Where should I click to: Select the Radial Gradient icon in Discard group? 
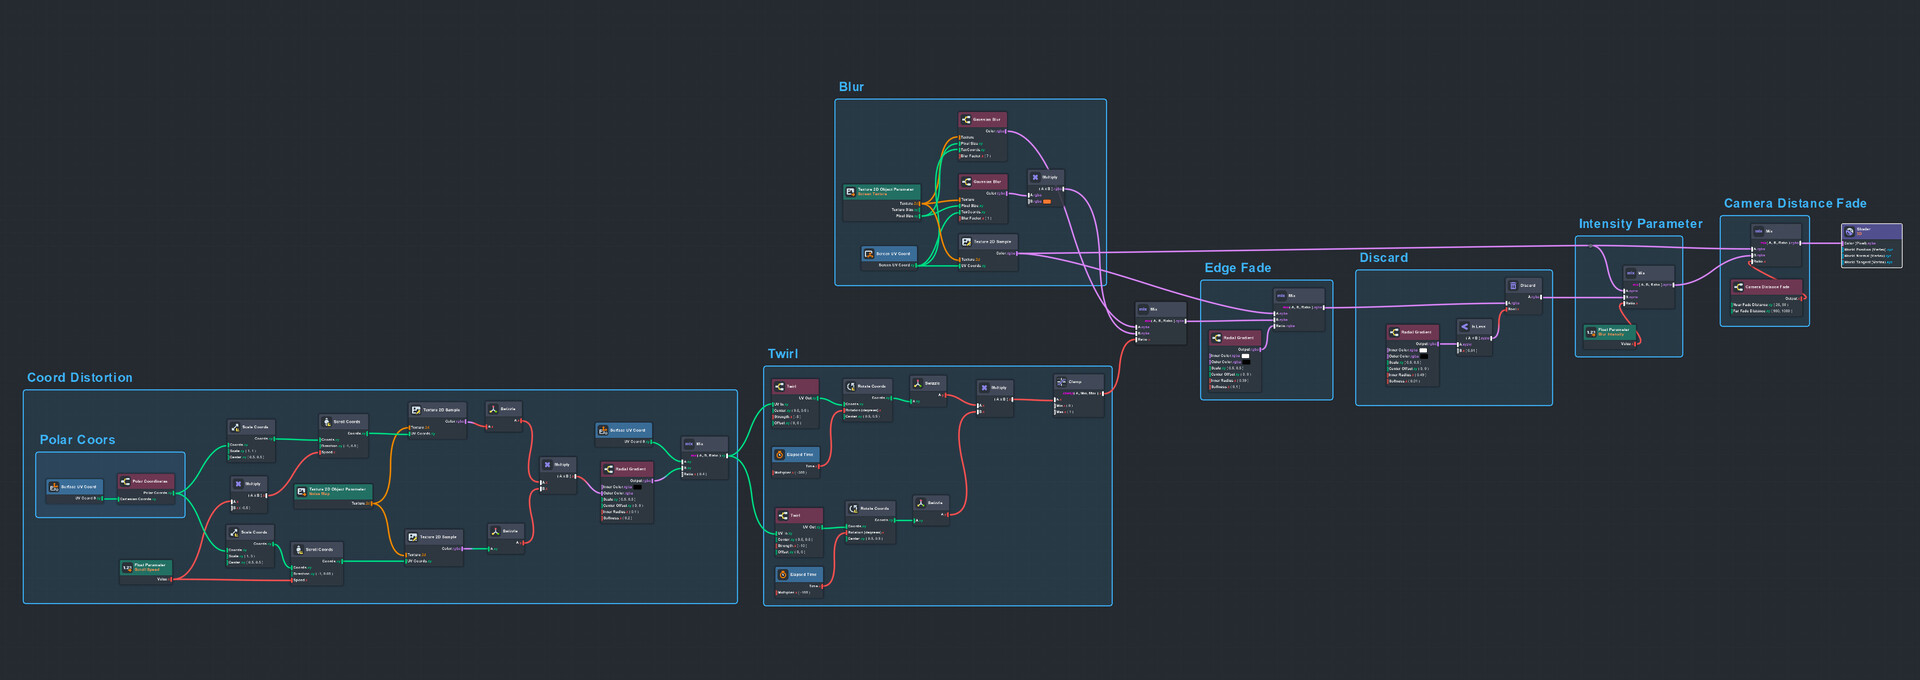tap(1393, 332)
